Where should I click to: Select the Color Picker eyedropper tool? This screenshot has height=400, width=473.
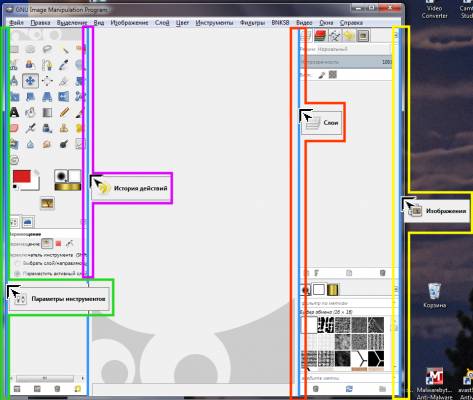[x=64, y=65]
